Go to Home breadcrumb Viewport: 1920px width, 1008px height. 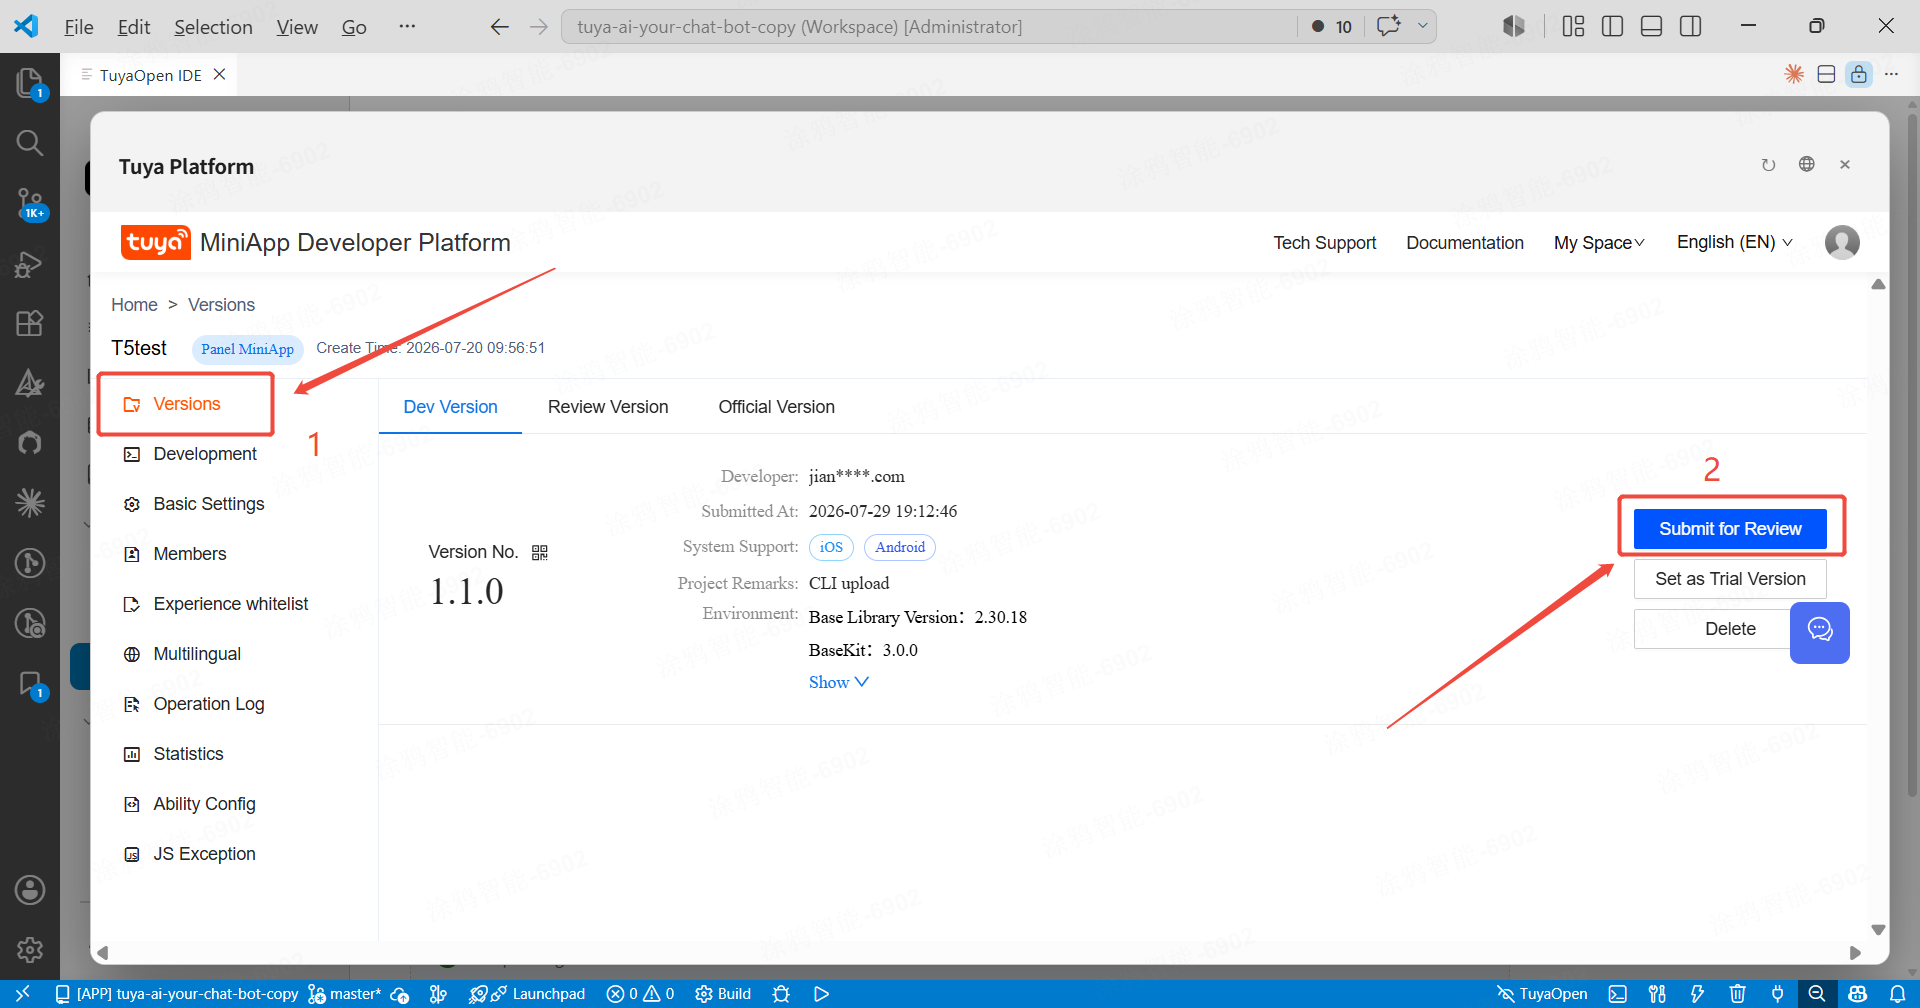tap(134, 305)
